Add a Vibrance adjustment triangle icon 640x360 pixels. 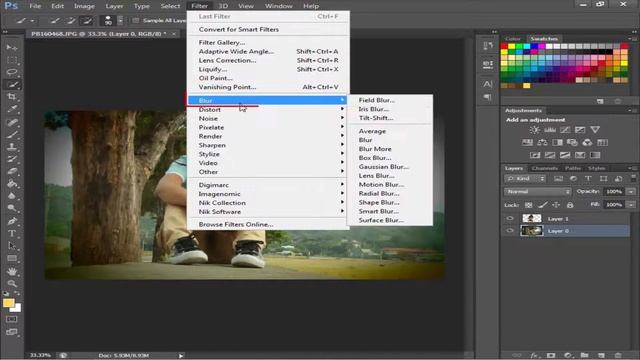point(595,130)
